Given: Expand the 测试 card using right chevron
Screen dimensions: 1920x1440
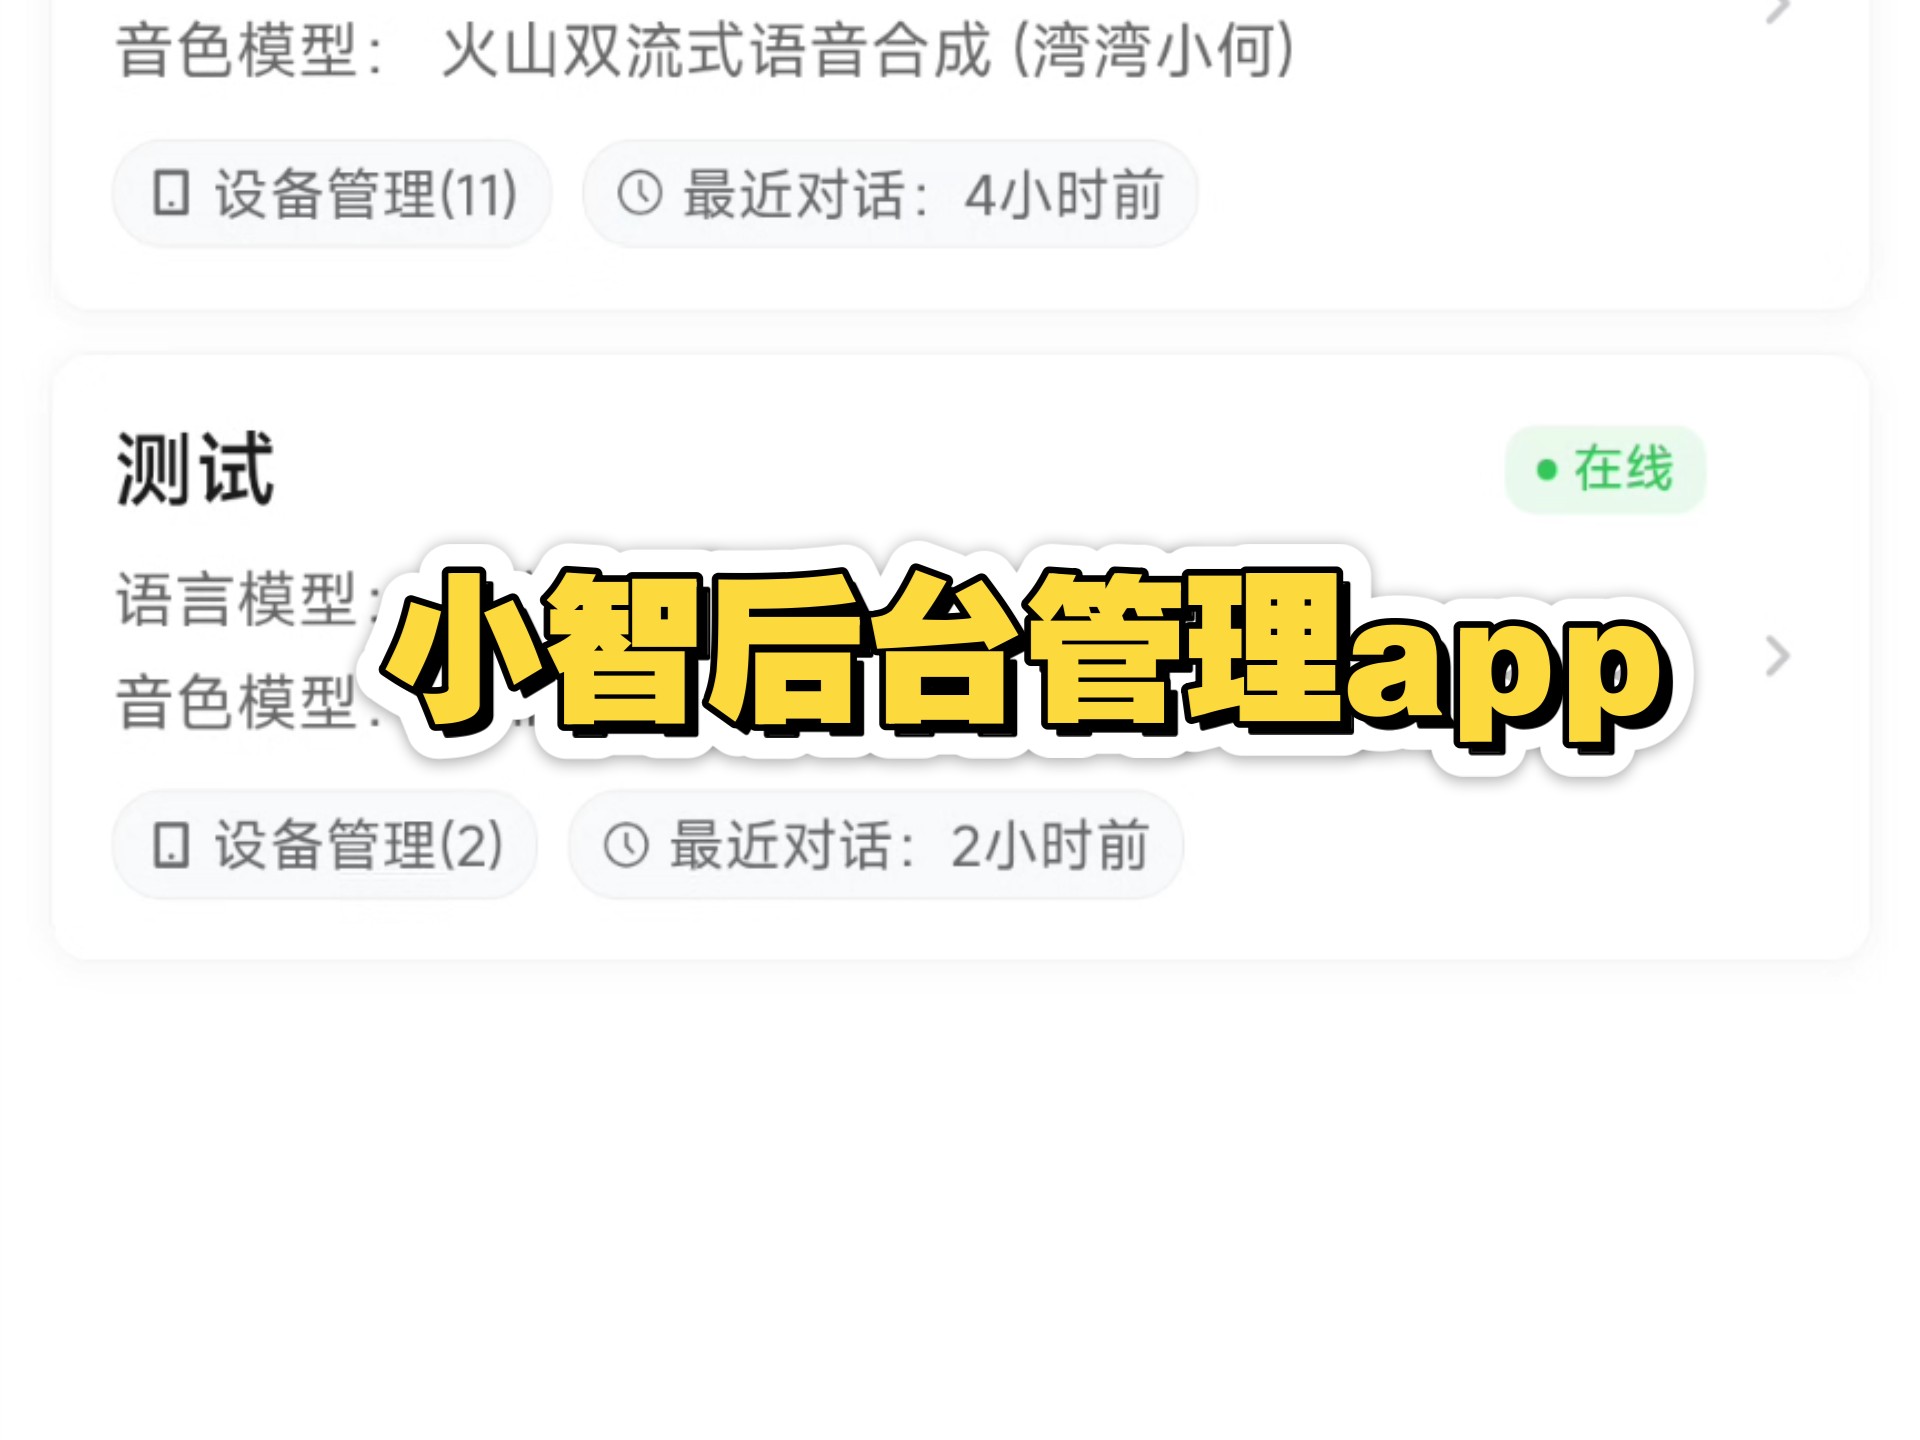Looking at the screenshot, I should (1777, 657).
